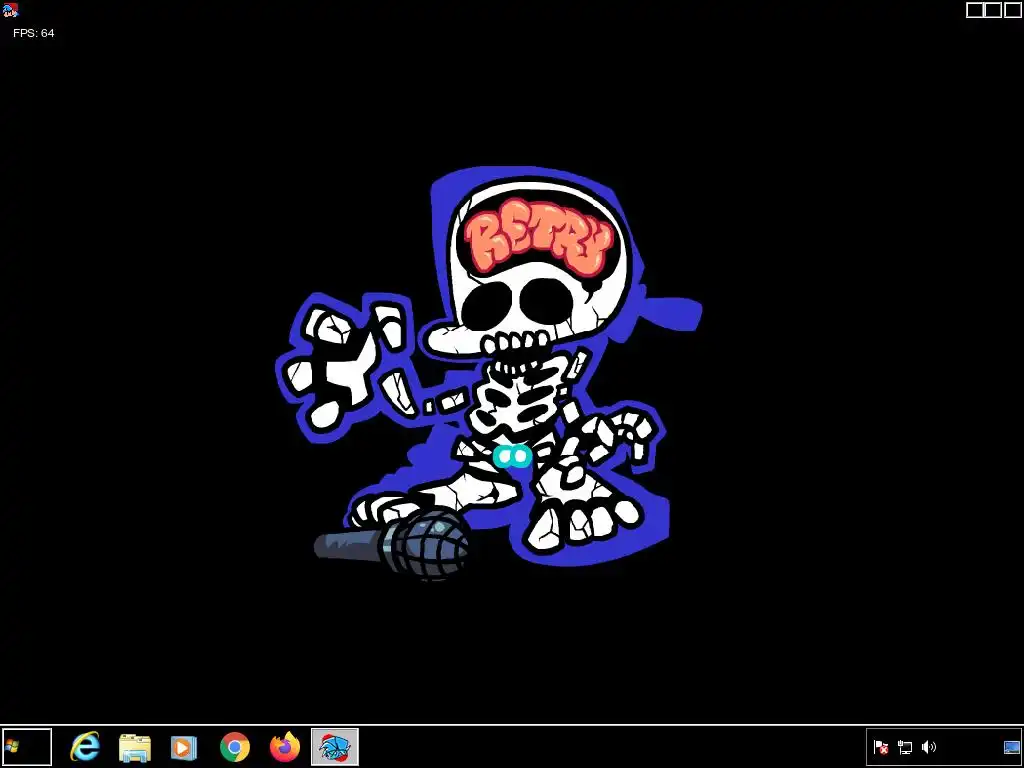Select the Friday Night Funkin taskbar button

334,747
